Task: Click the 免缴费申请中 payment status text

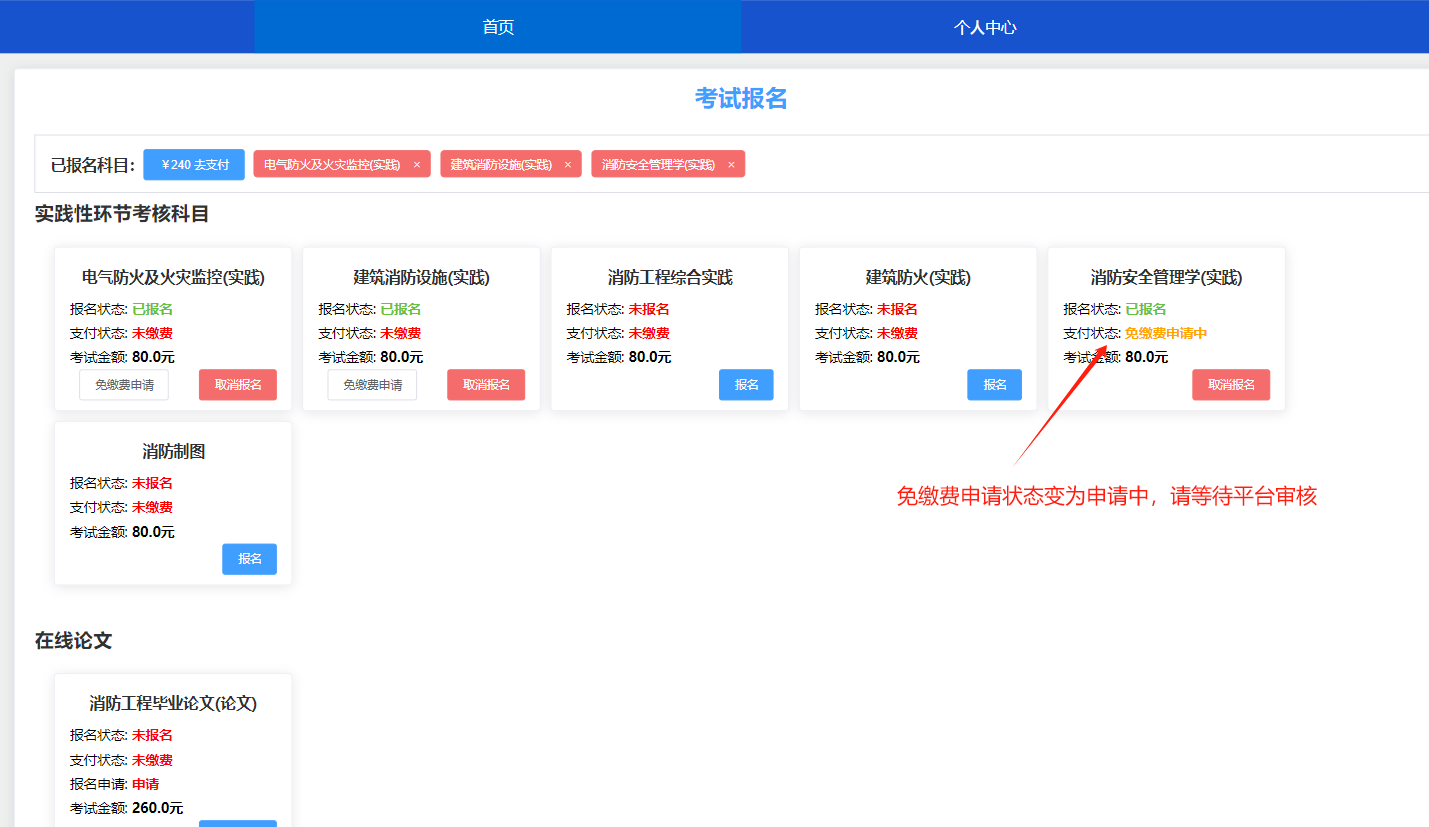Action: (x=1166, y=333)
